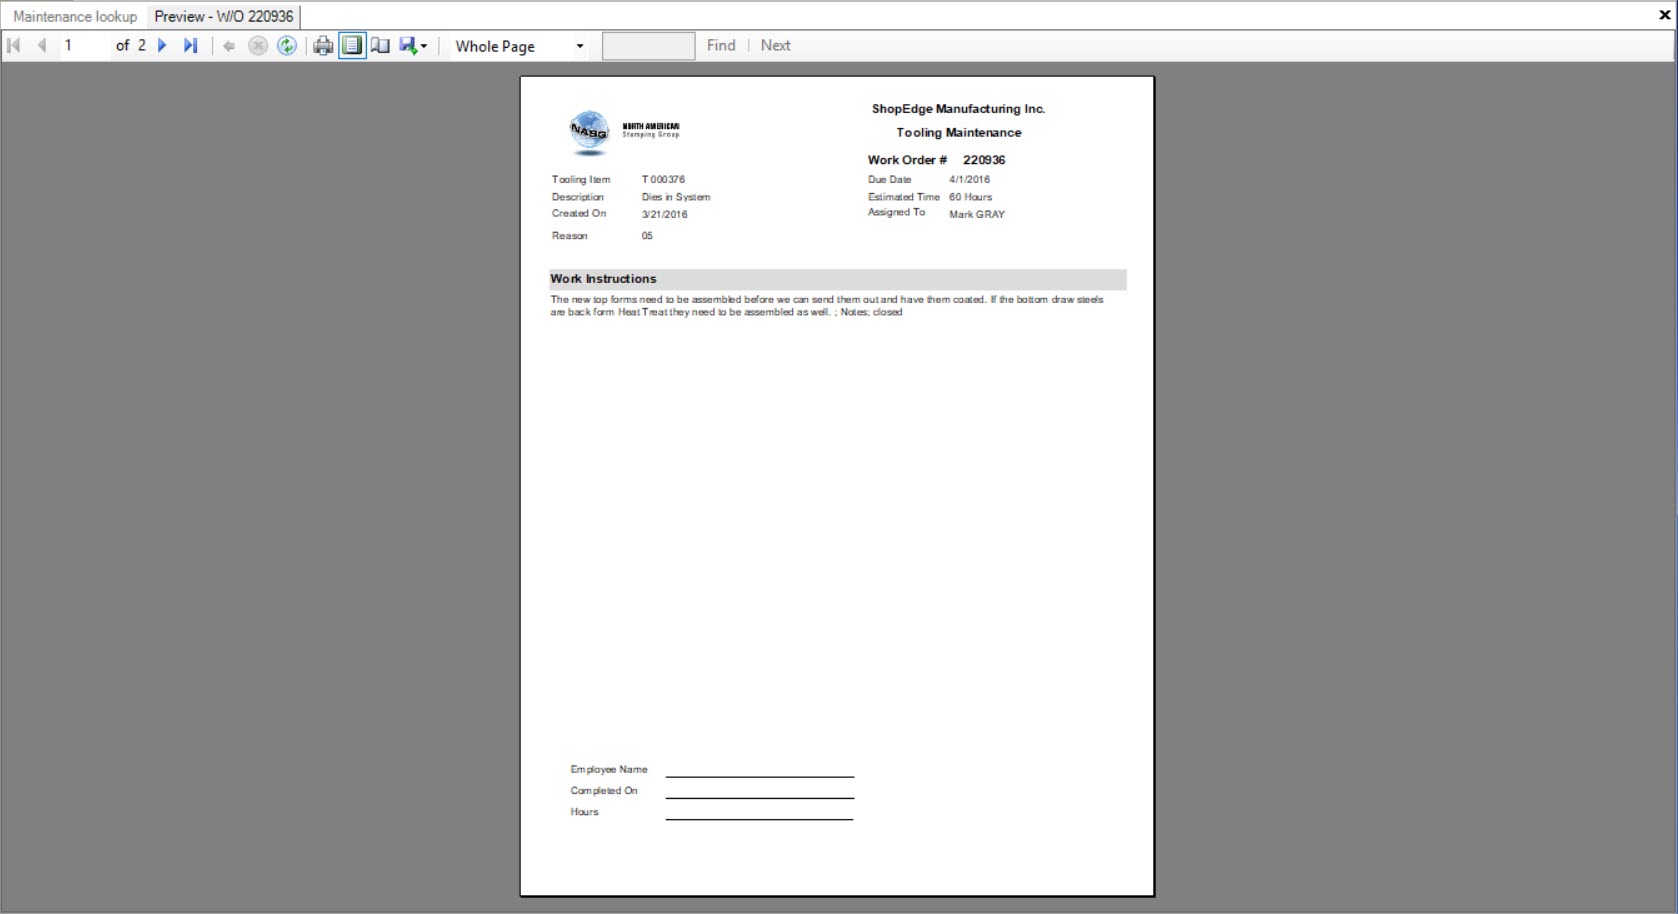This screenshot has height=914, width=1678.
Task: Print the work order report
Action: point(323,45)
